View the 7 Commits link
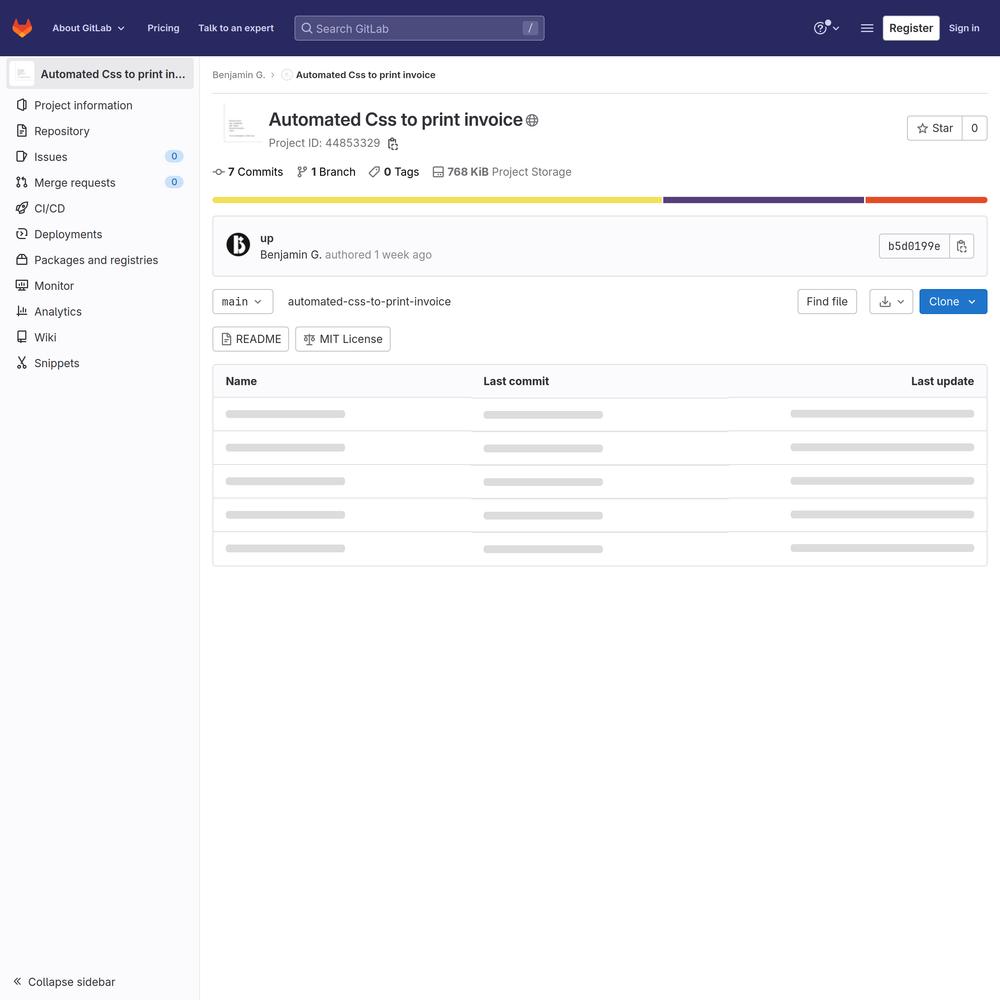 (248, 172)
